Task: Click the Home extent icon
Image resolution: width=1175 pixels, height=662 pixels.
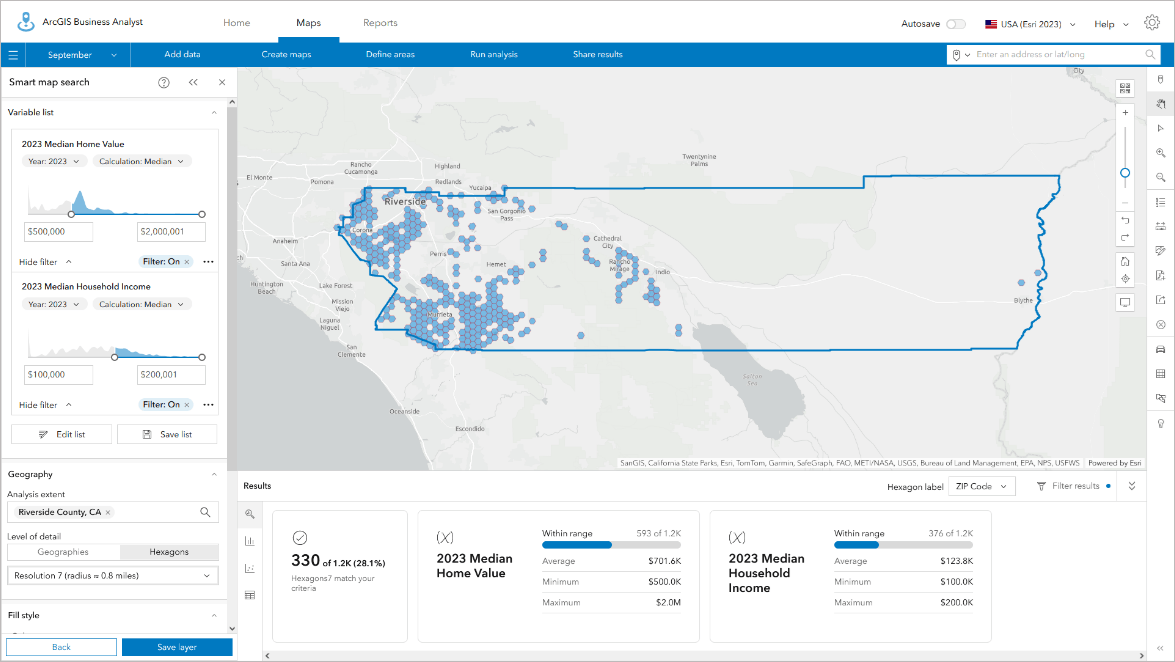Action: (x=1125, y=261)
